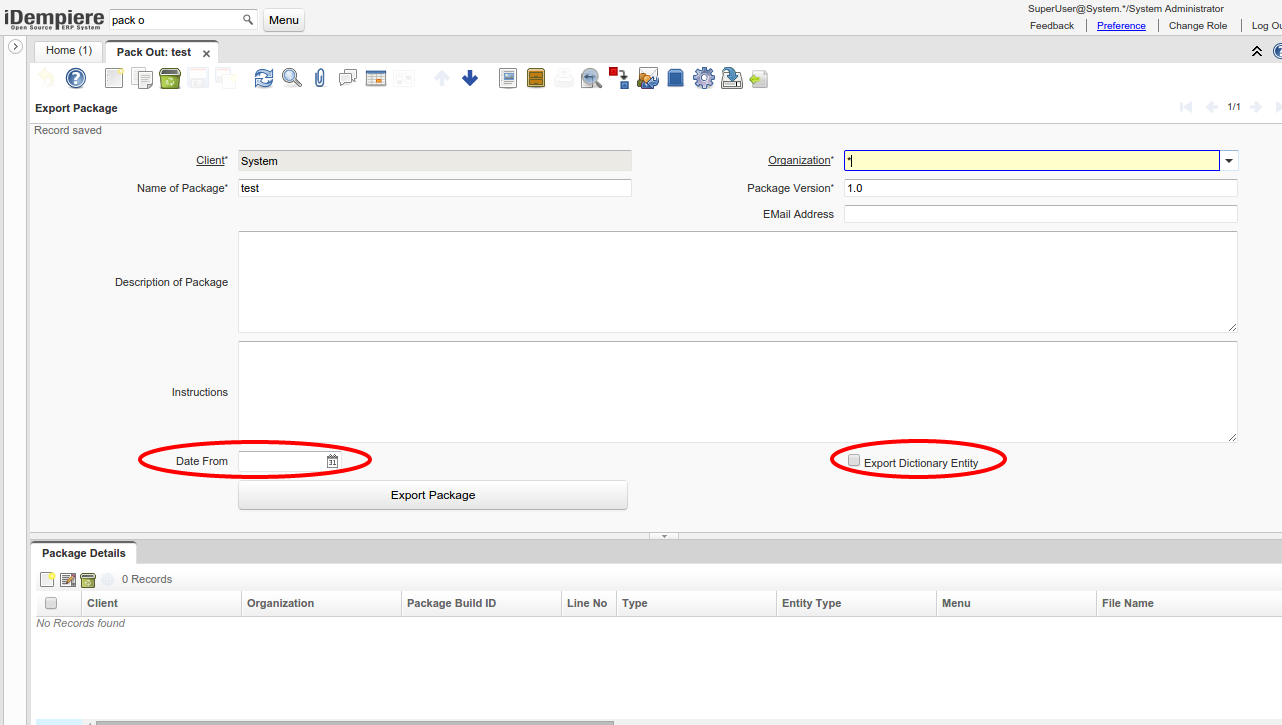Open the Archive cabinet icon
The width and height of the screenshot is (1282, 725).
(536, 78)
